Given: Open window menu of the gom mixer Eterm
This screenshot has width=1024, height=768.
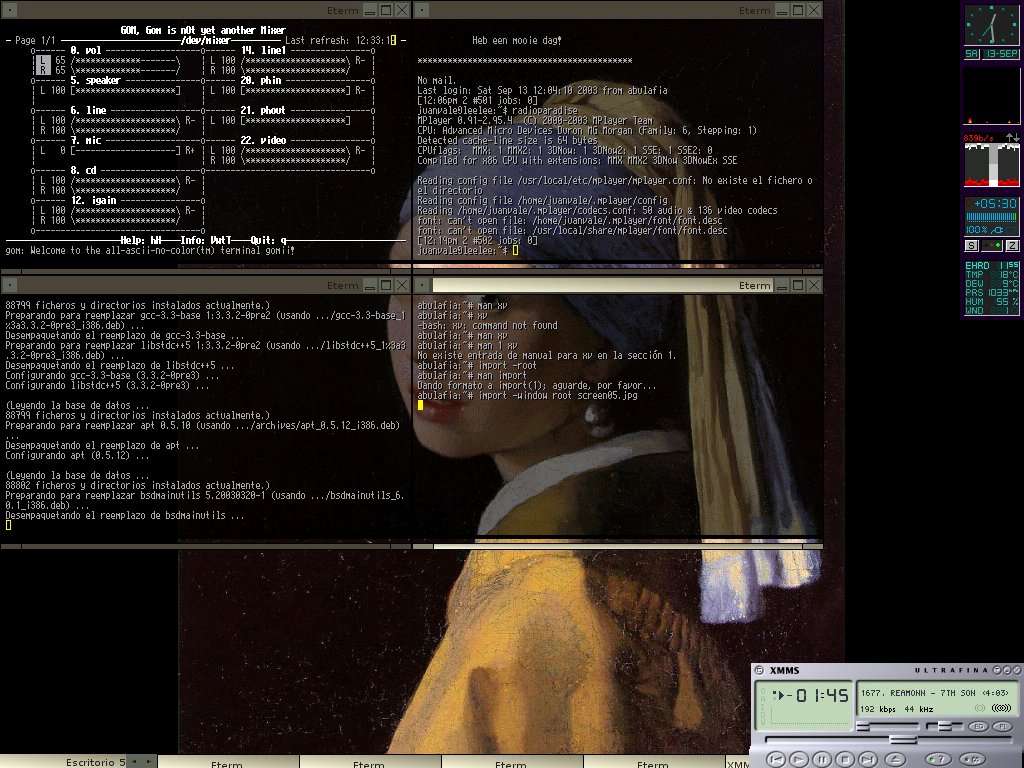Looking at the screenshot, I should click(10, 10).
